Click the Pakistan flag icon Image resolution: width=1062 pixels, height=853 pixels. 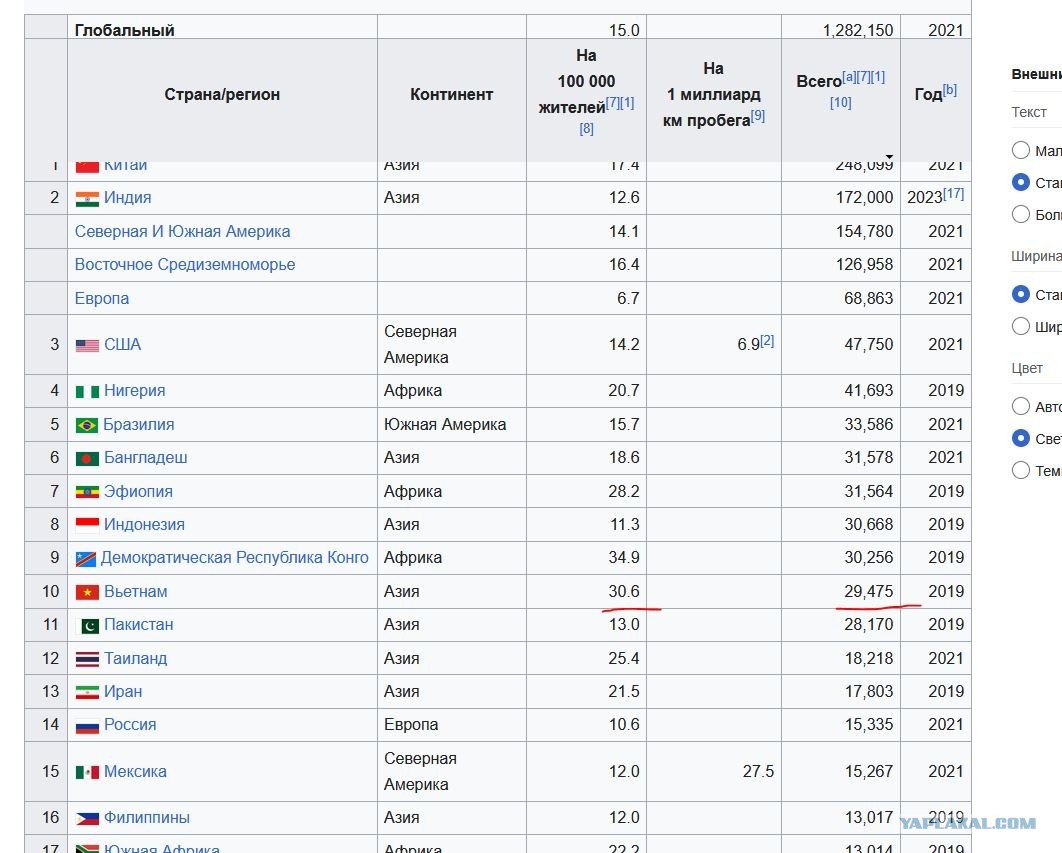(x=90, y=626)
